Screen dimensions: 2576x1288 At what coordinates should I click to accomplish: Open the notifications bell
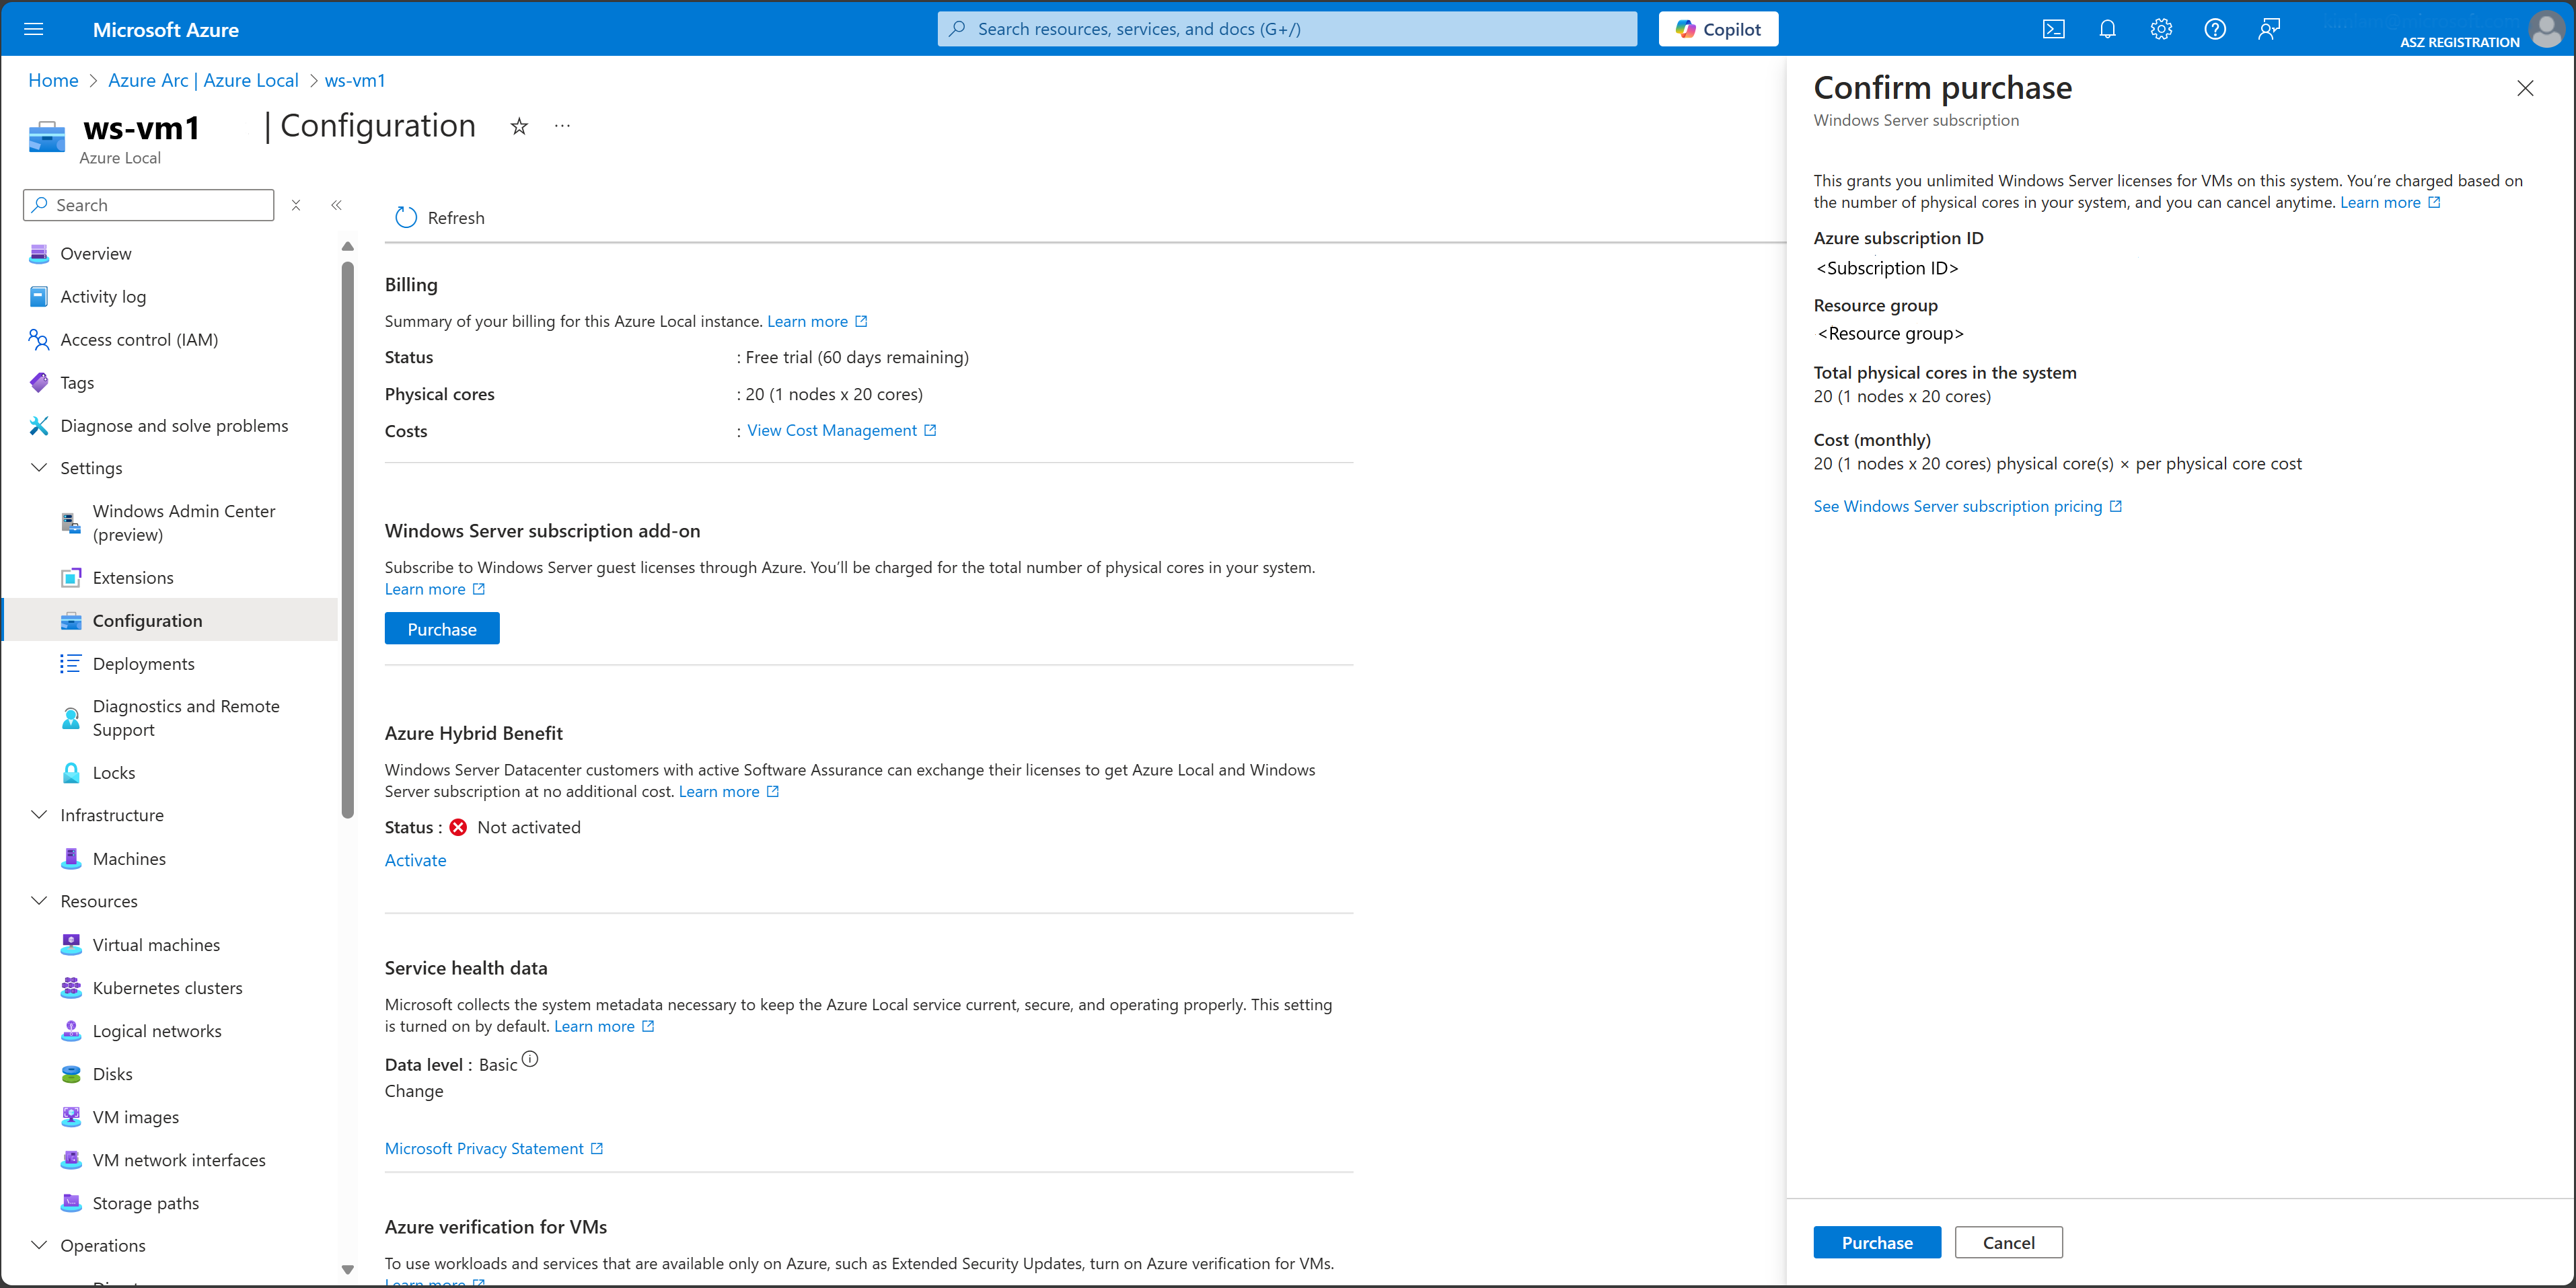pos(2107,29)
